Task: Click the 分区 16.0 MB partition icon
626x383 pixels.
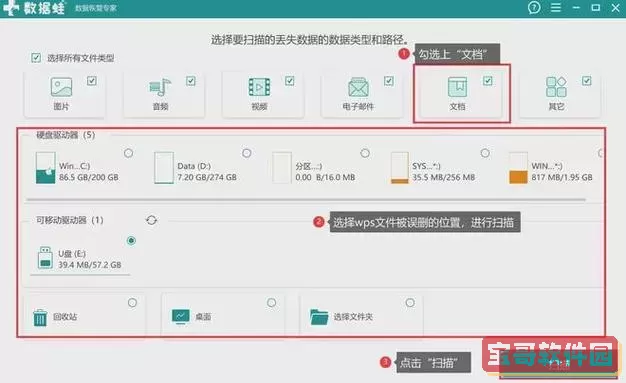Action: pyautogui.click(x=282, y=168)
